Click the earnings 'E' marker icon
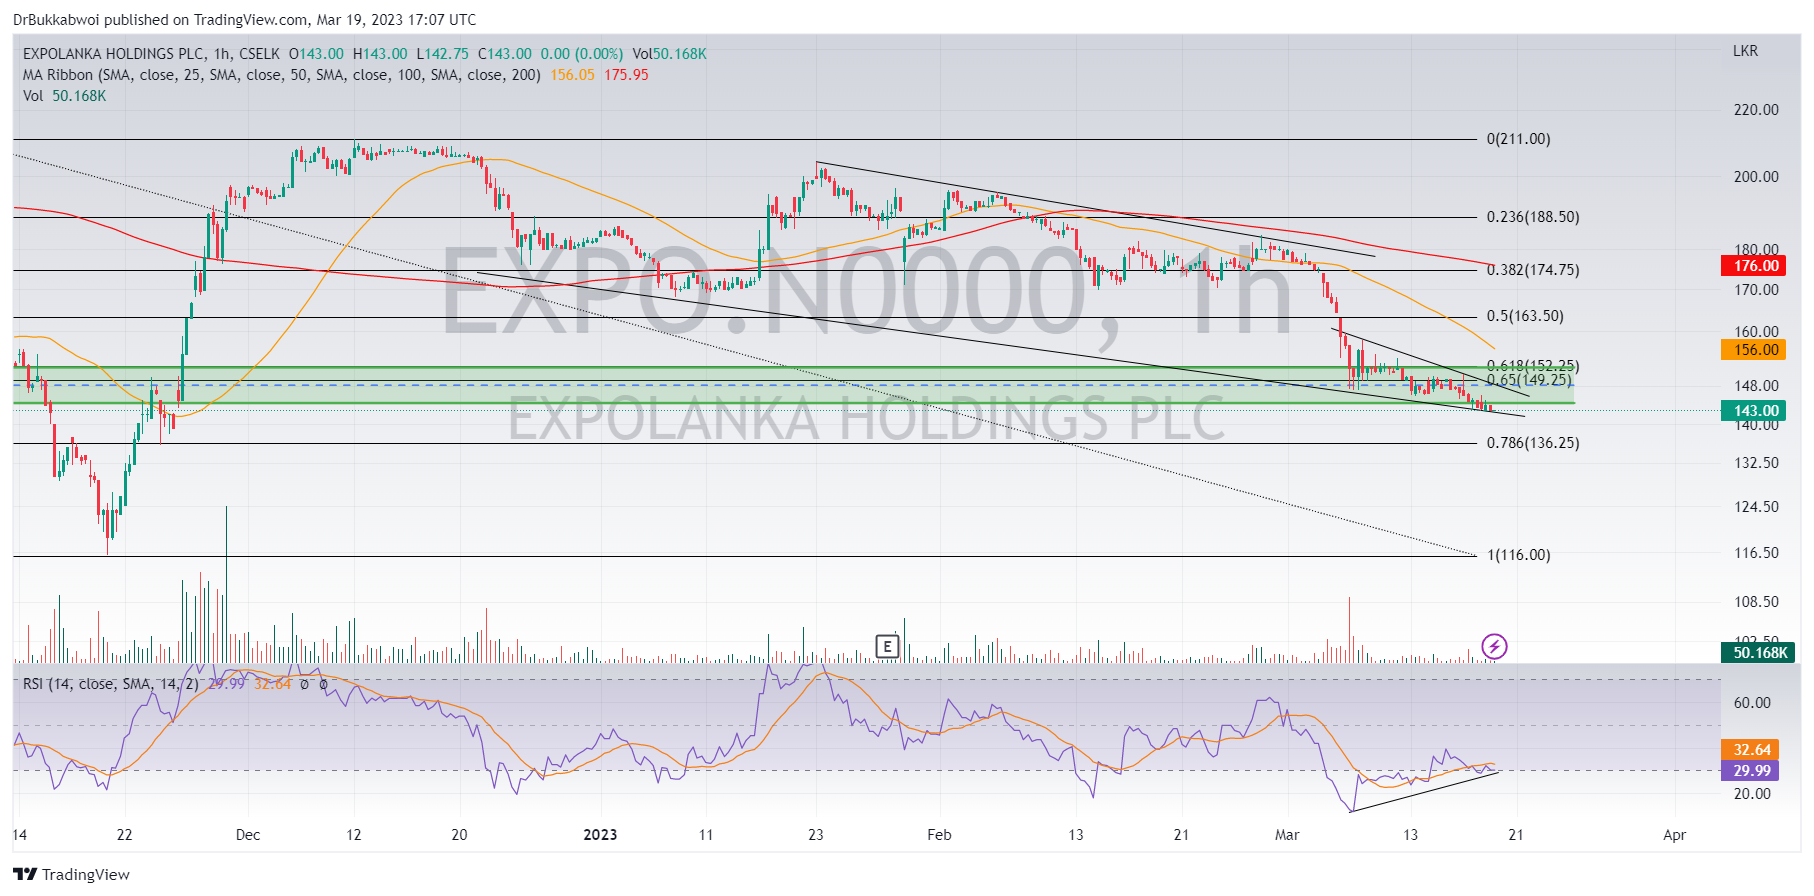 887,647
